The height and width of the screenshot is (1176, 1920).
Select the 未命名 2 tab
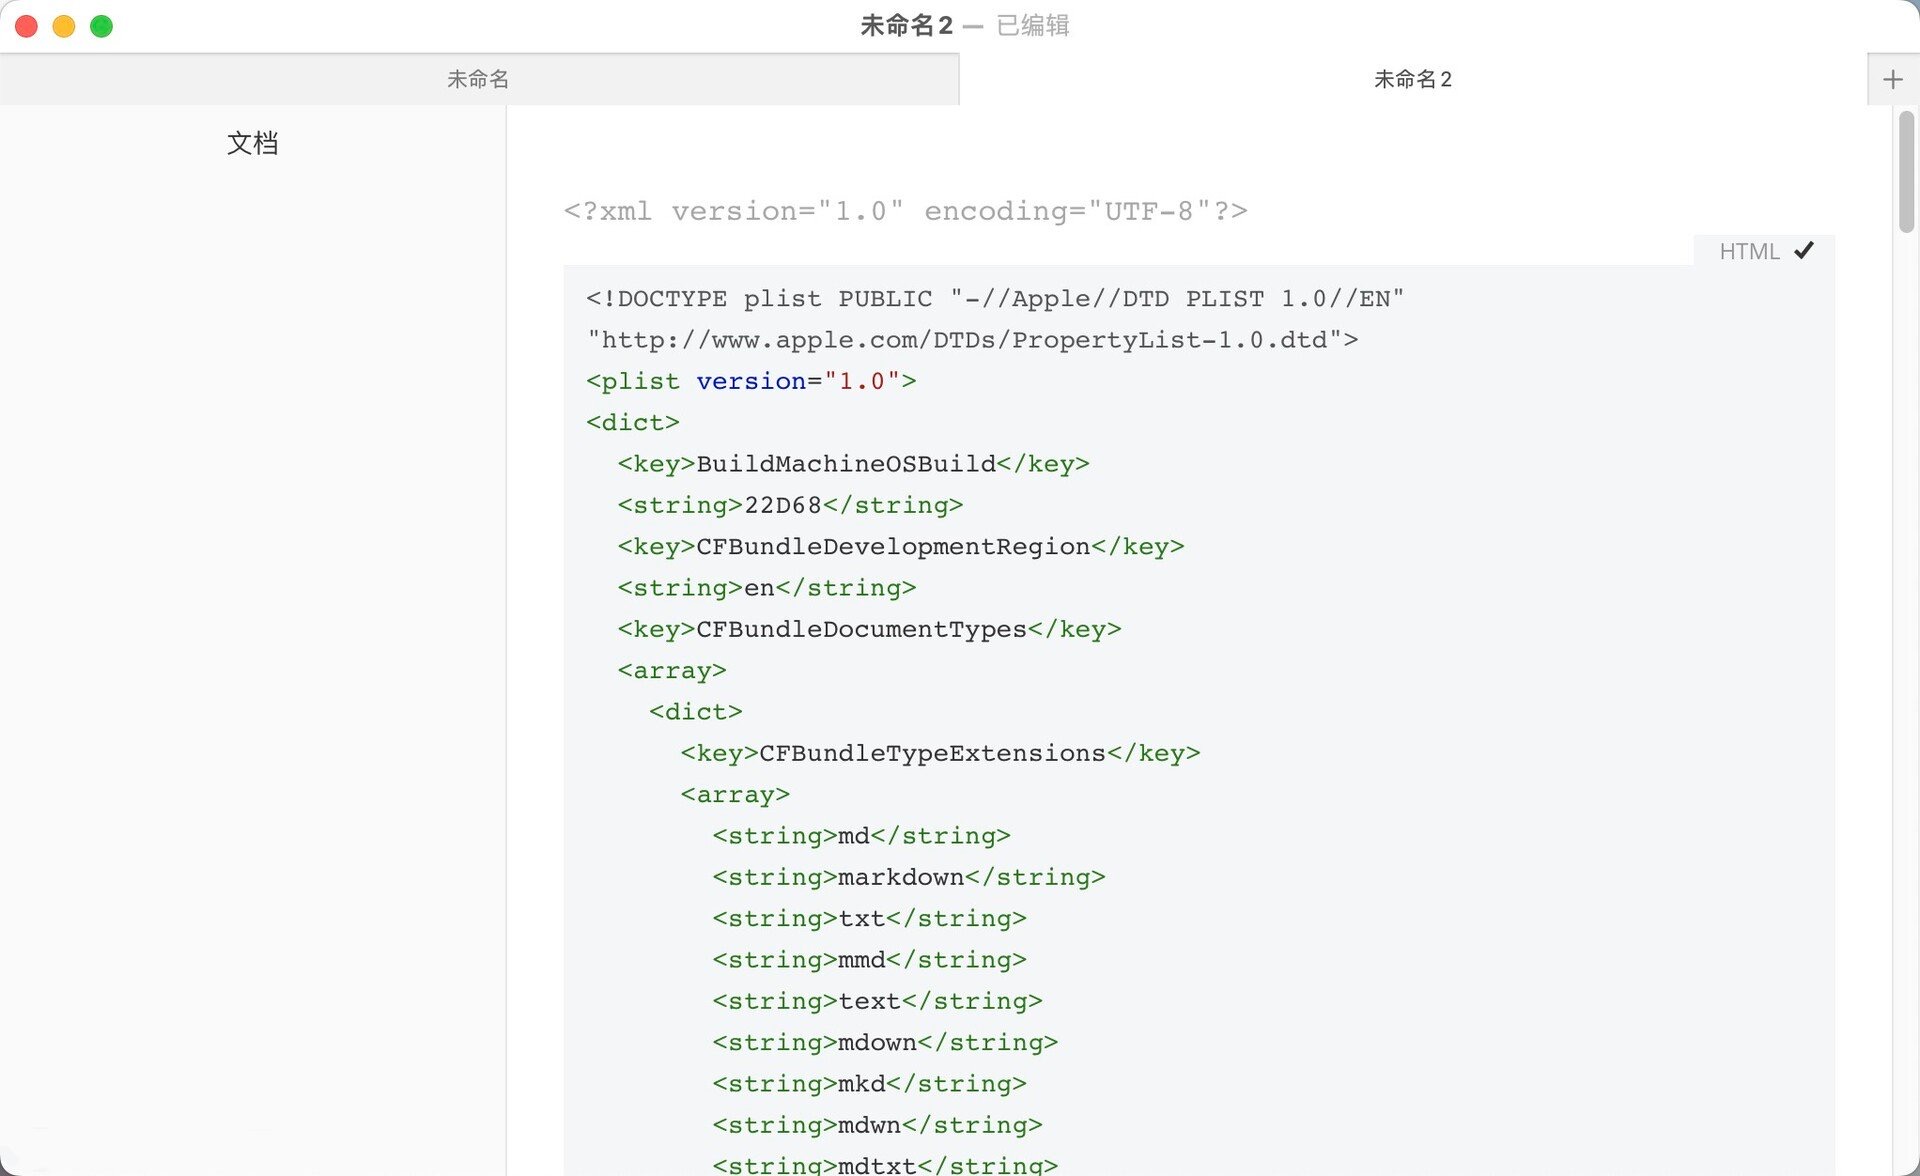pos(1412,79)
